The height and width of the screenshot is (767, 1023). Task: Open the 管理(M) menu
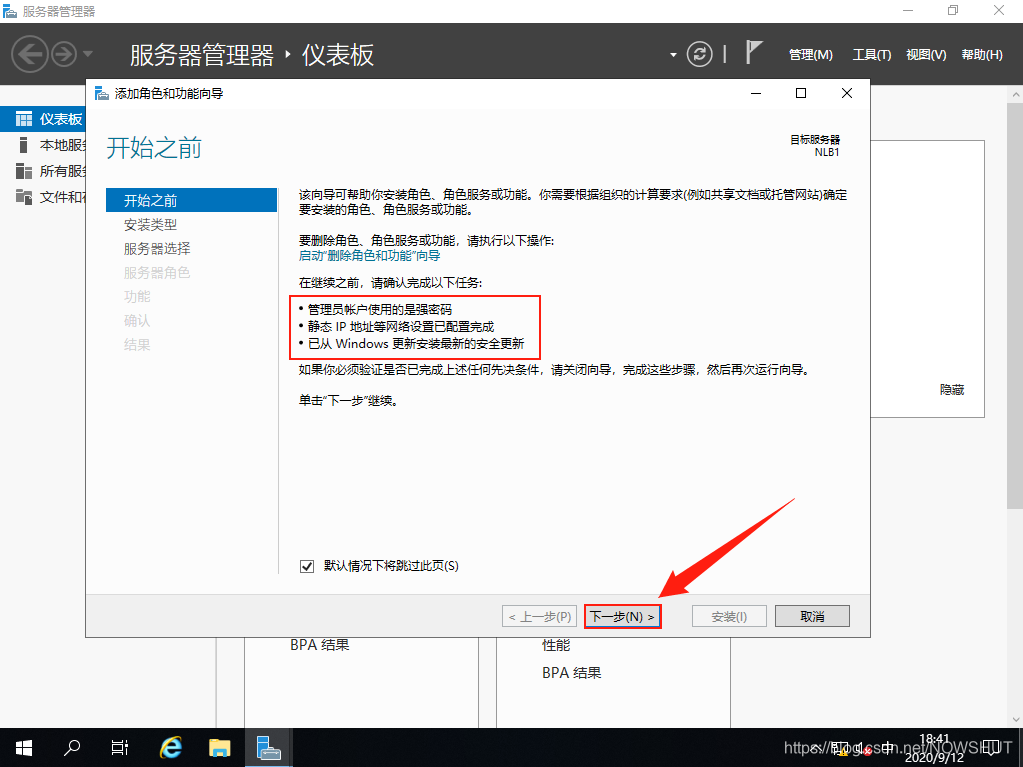point(810,55)
